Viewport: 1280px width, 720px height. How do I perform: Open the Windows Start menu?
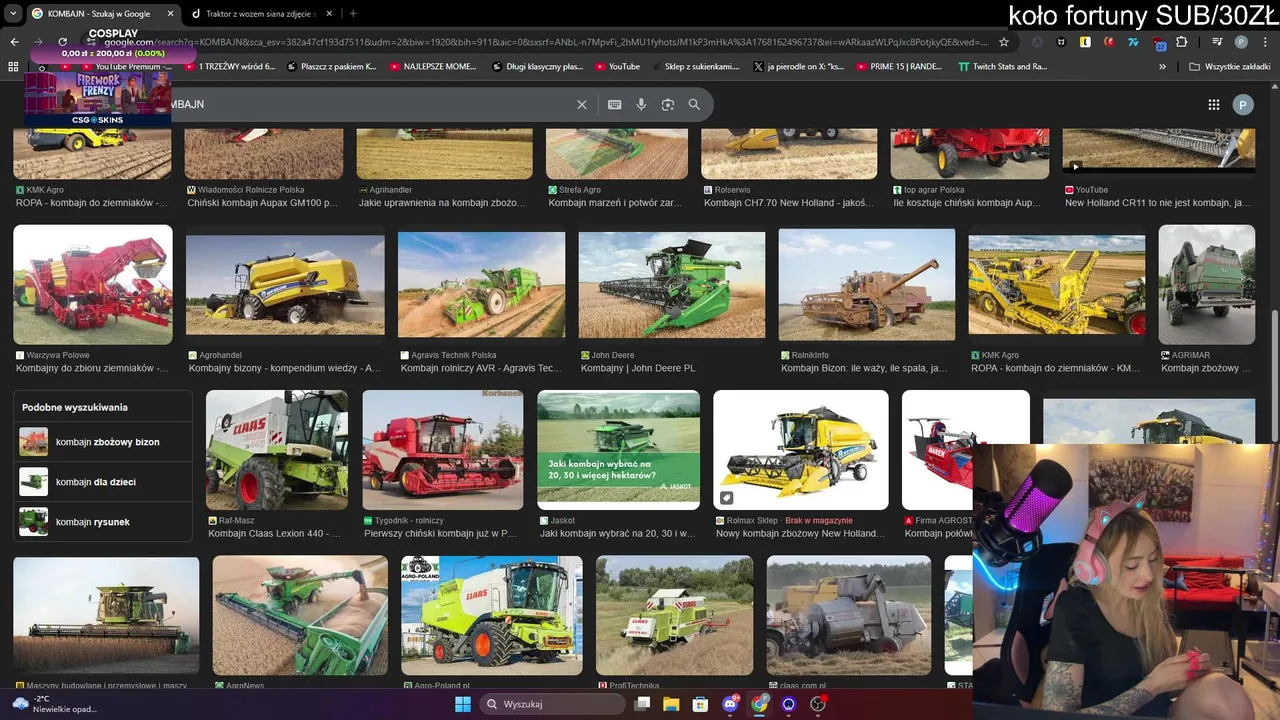(463, 704)
